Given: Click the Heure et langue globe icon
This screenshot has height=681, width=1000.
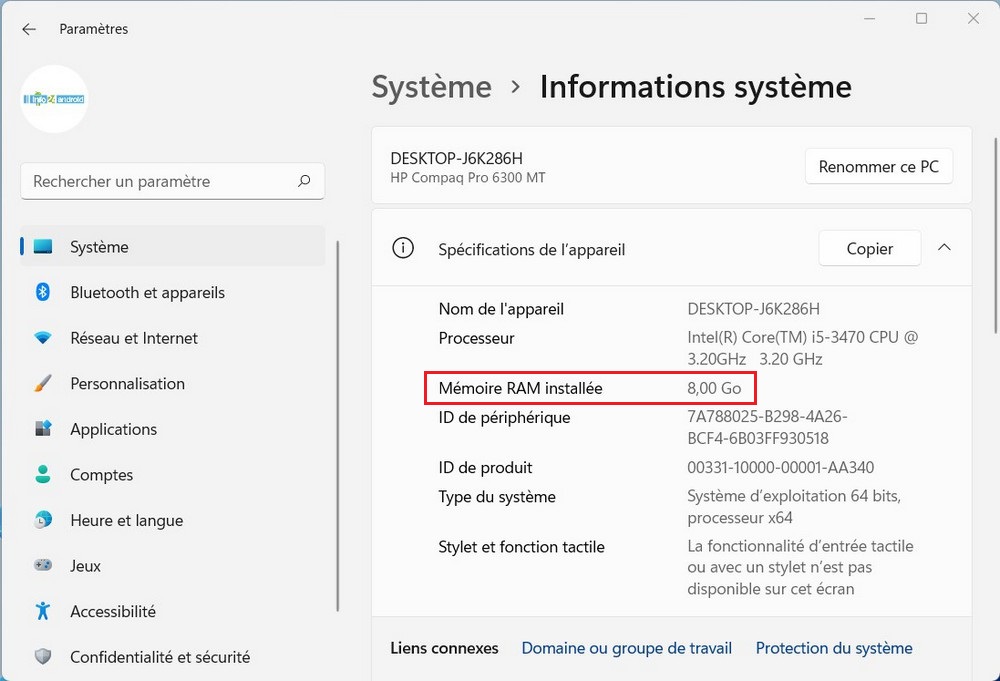Looking at the screenshot, I should point(43,520).
